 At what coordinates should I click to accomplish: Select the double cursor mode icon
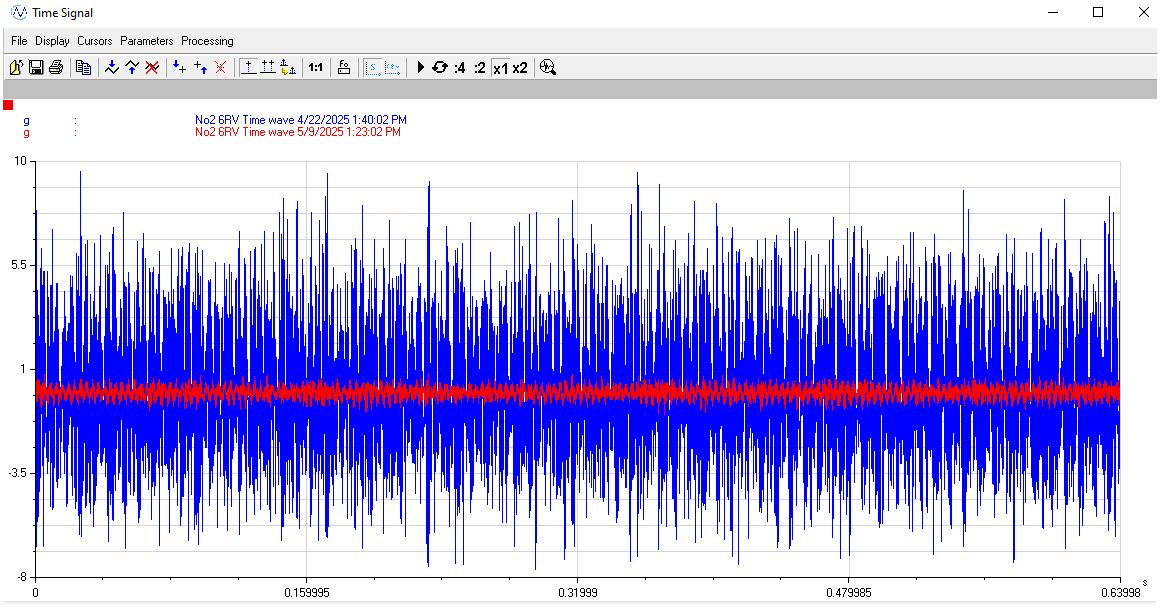click(268, 67)
